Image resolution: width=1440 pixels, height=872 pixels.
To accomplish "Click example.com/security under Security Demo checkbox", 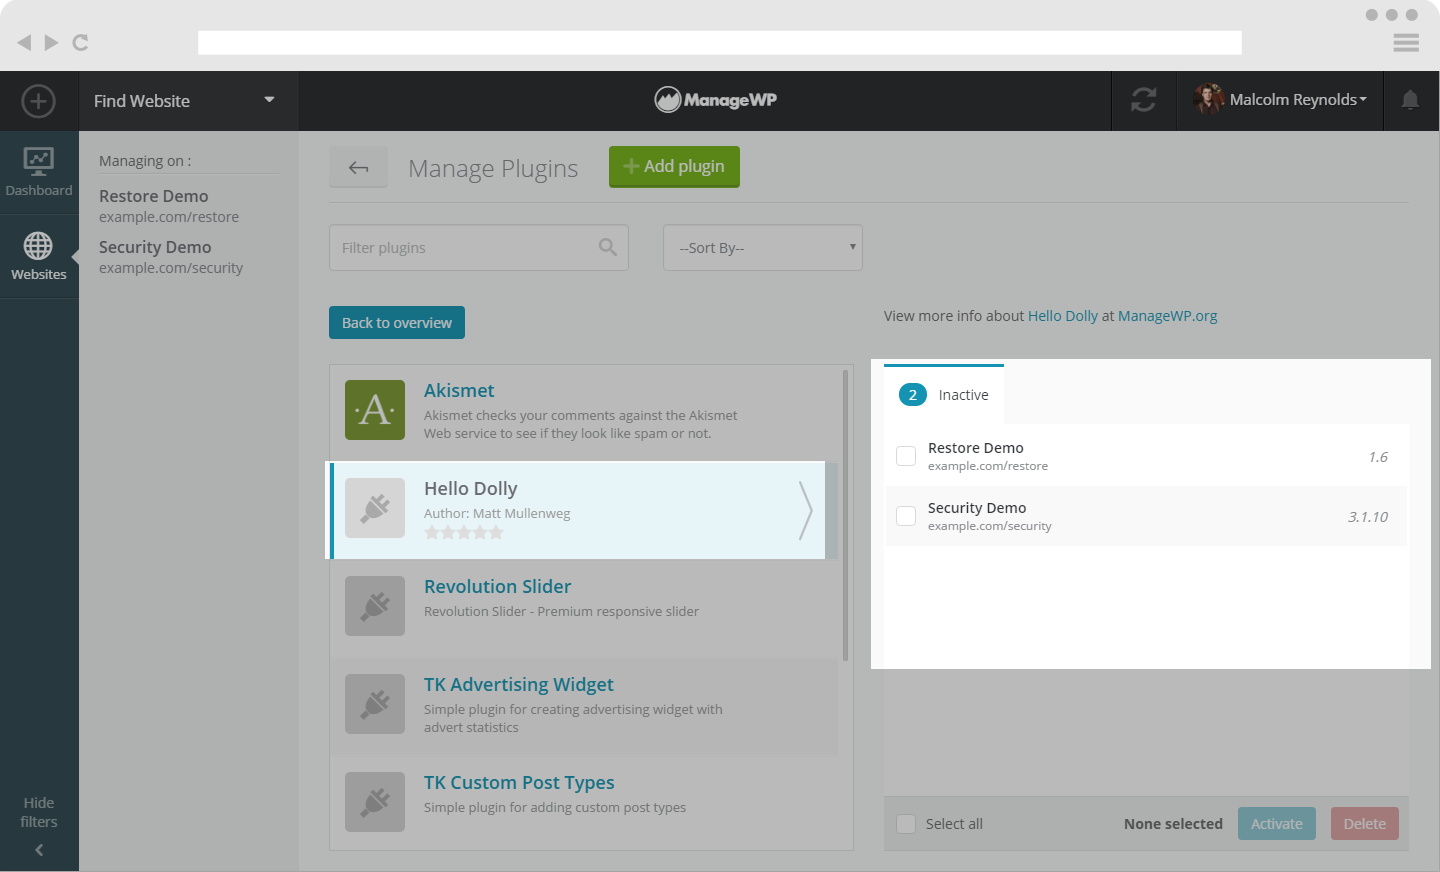I will [x=990, y=526].
